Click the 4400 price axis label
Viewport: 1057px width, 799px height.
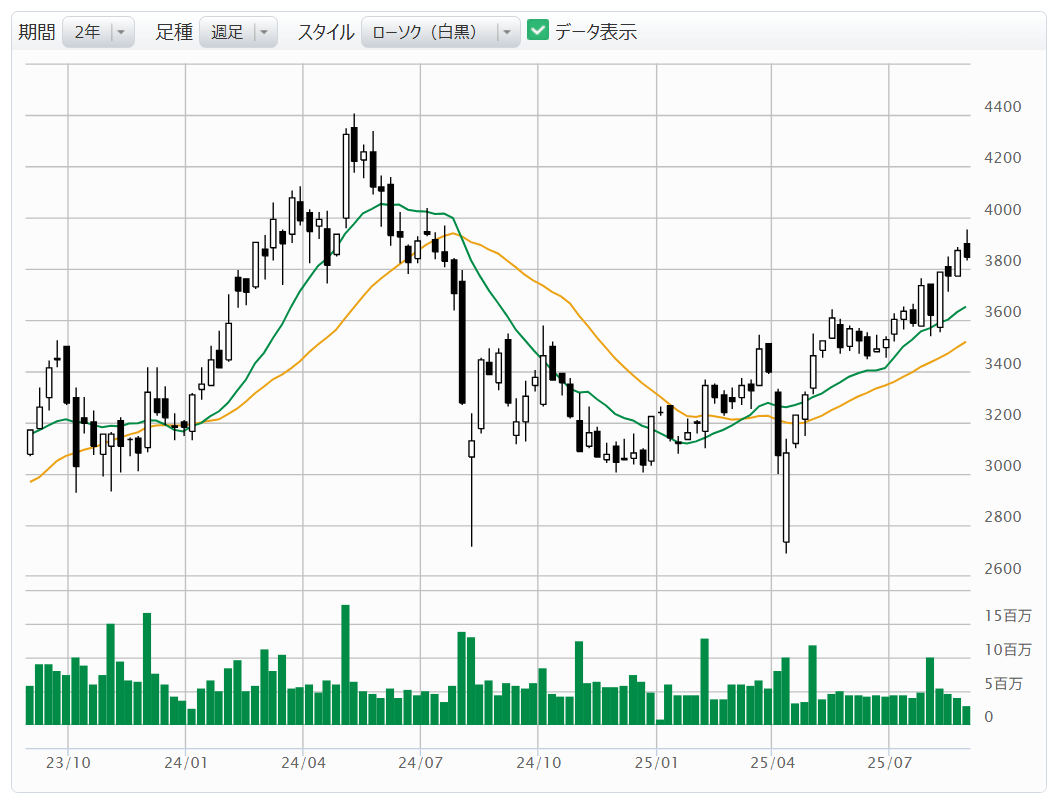click(1001, 107)
